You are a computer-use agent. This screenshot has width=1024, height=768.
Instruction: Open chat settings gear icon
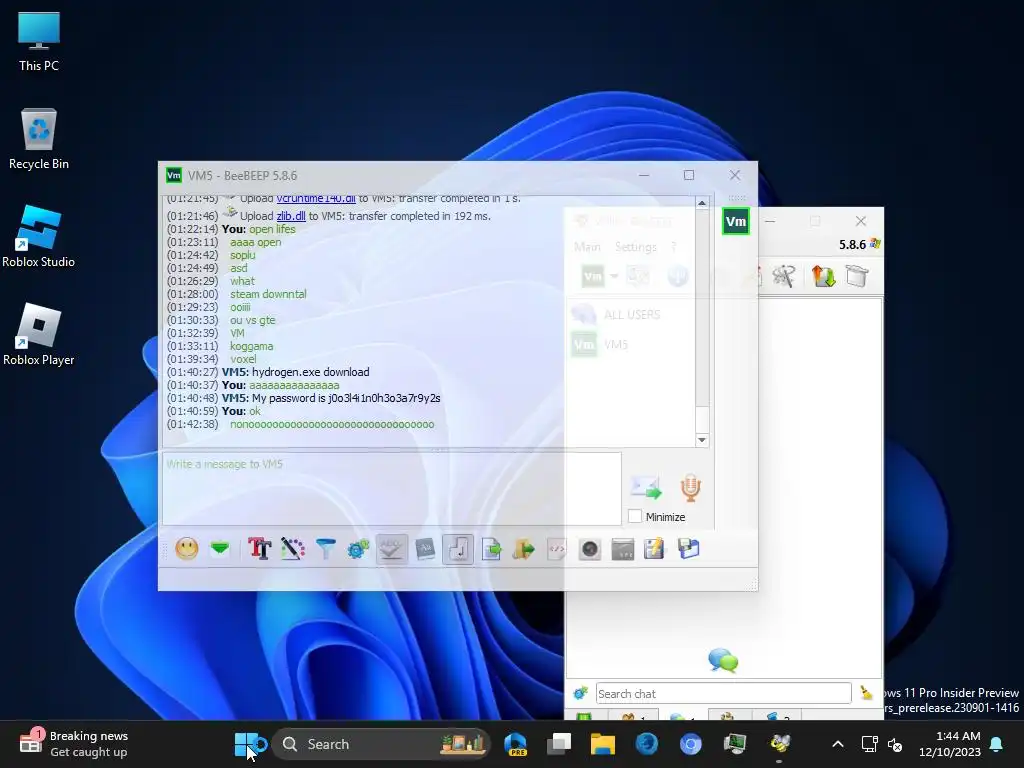click(x=358, y=549)
